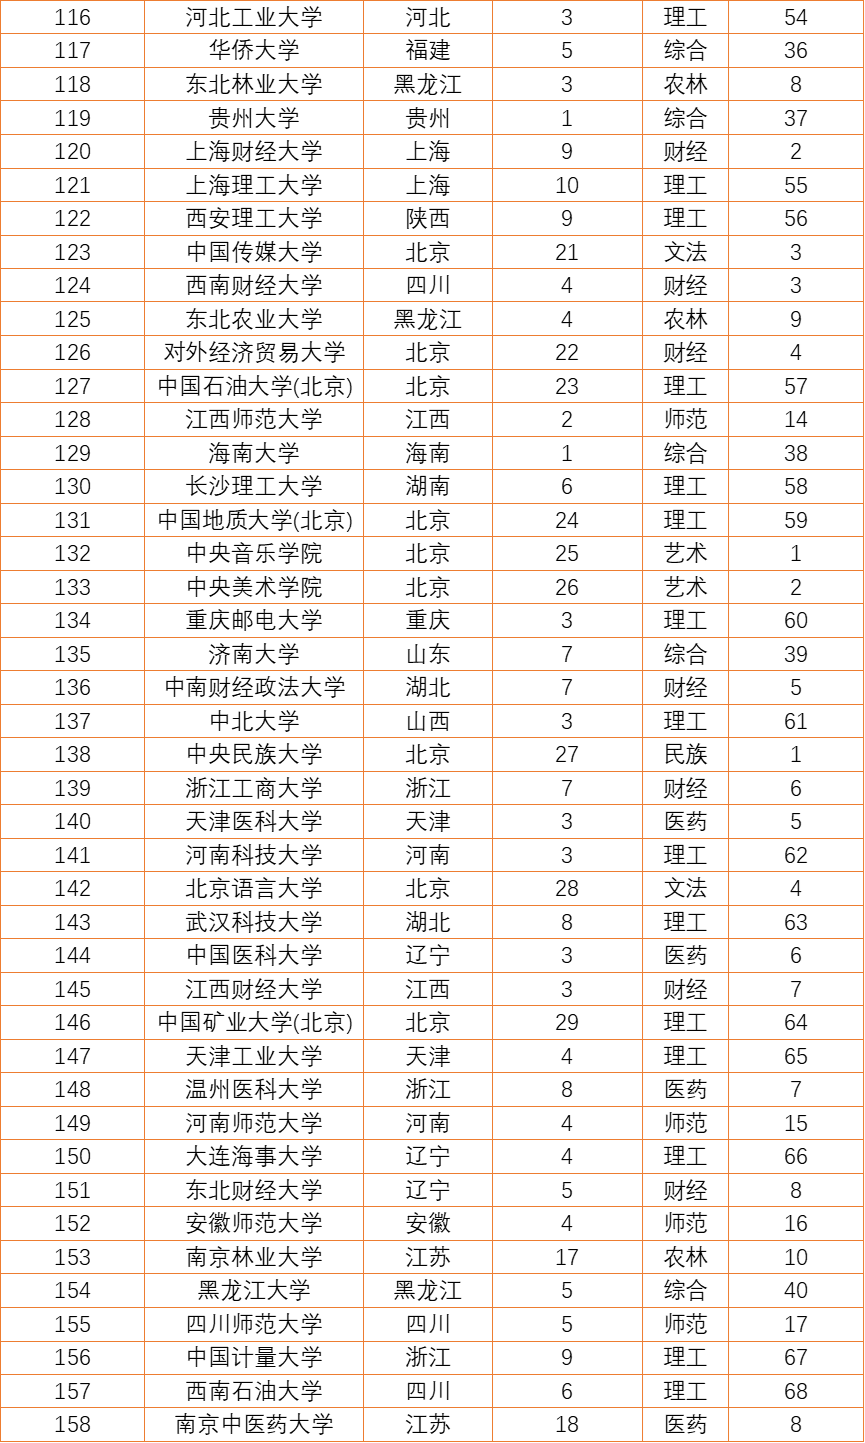
Task: Click province '山西' cell
Action: click(428, 721)
